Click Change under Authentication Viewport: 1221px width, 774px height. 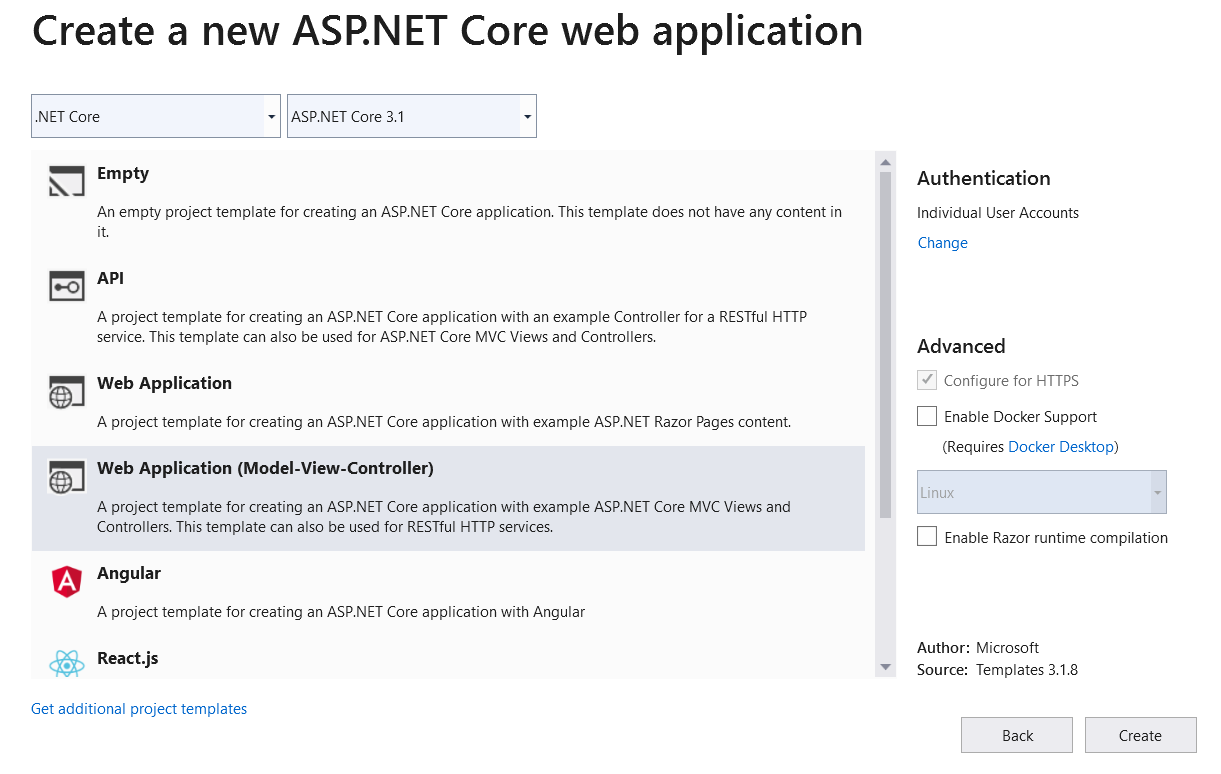[942, 243]
